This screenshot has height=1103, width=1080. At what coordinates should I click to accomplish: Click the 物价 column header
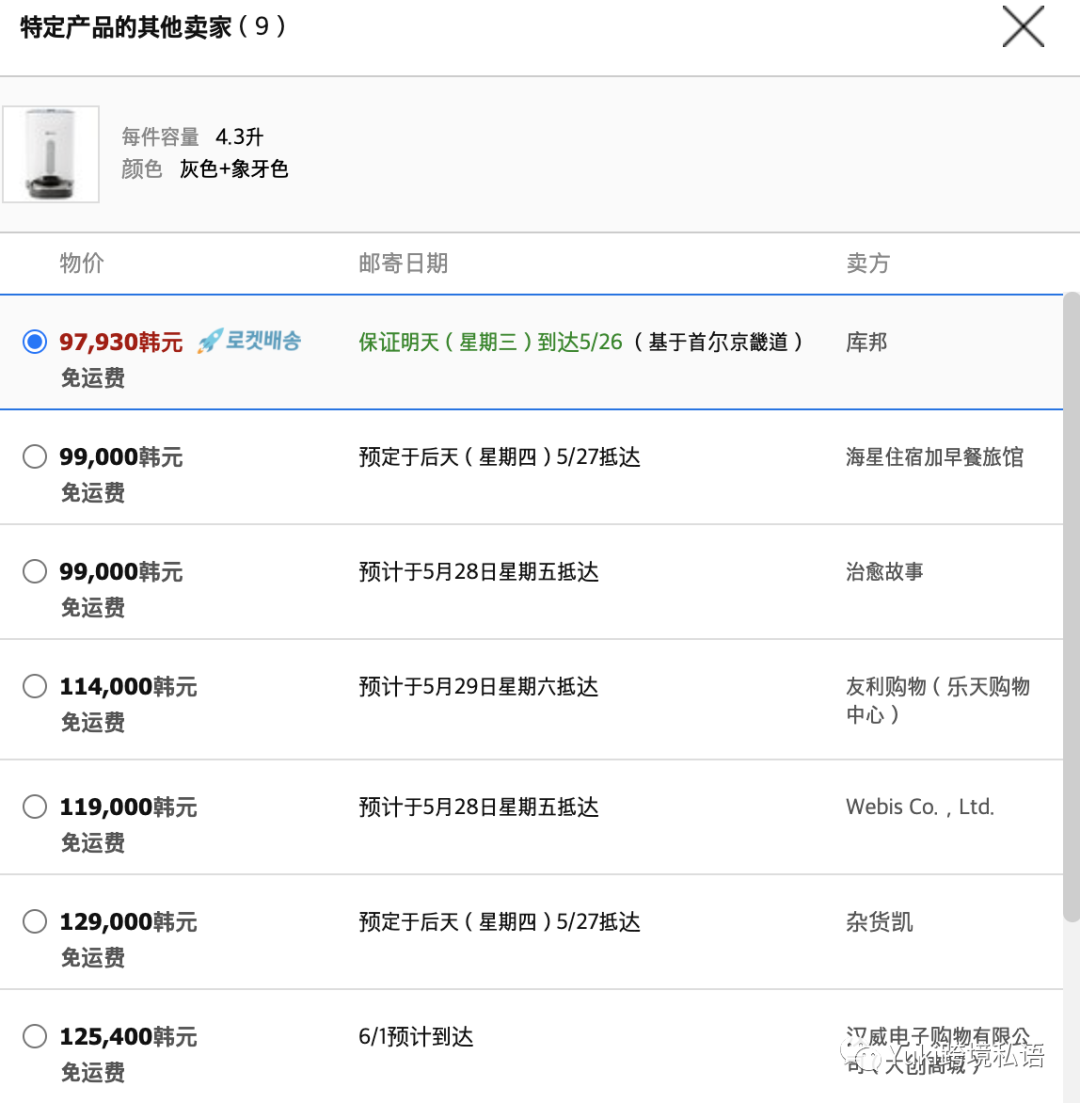[x=82, y=263]
